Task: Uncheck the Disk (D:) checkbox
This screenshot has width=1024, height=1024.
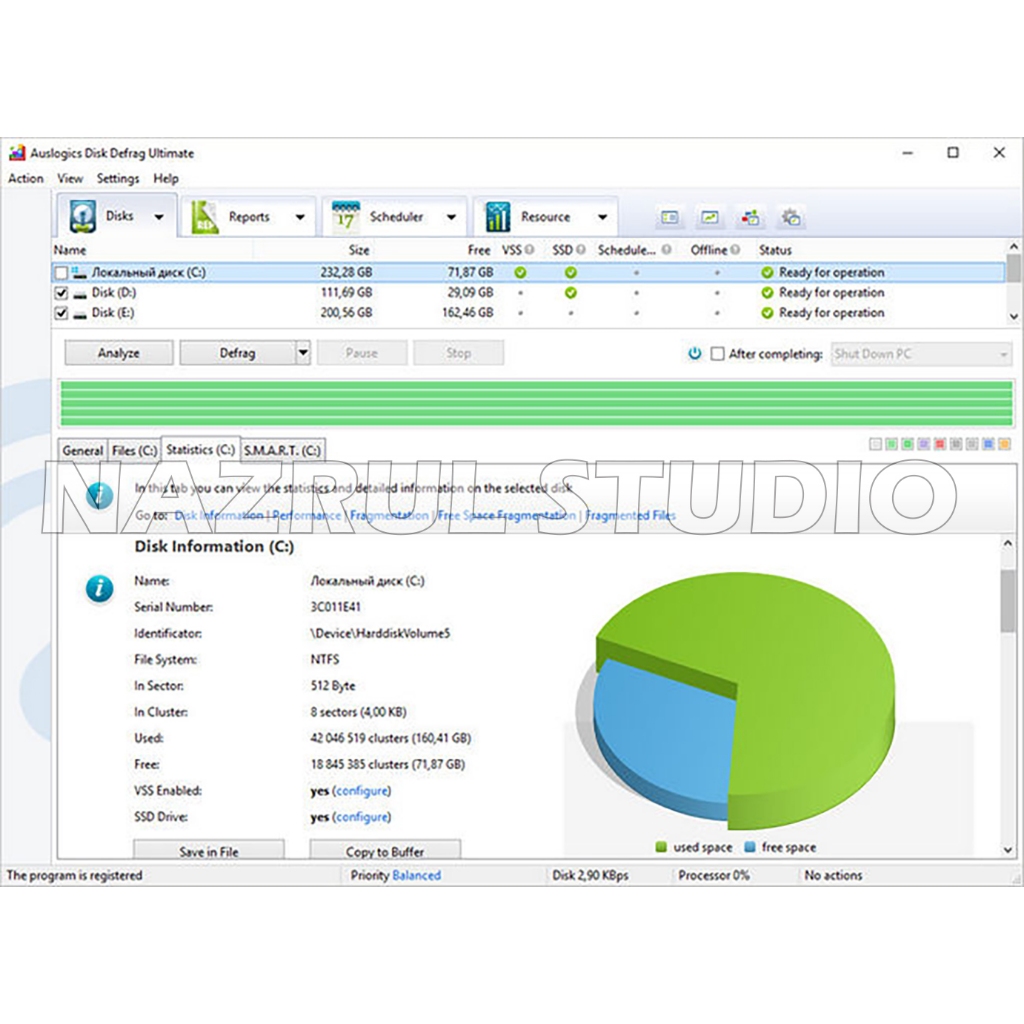Action: pos(62,293)
